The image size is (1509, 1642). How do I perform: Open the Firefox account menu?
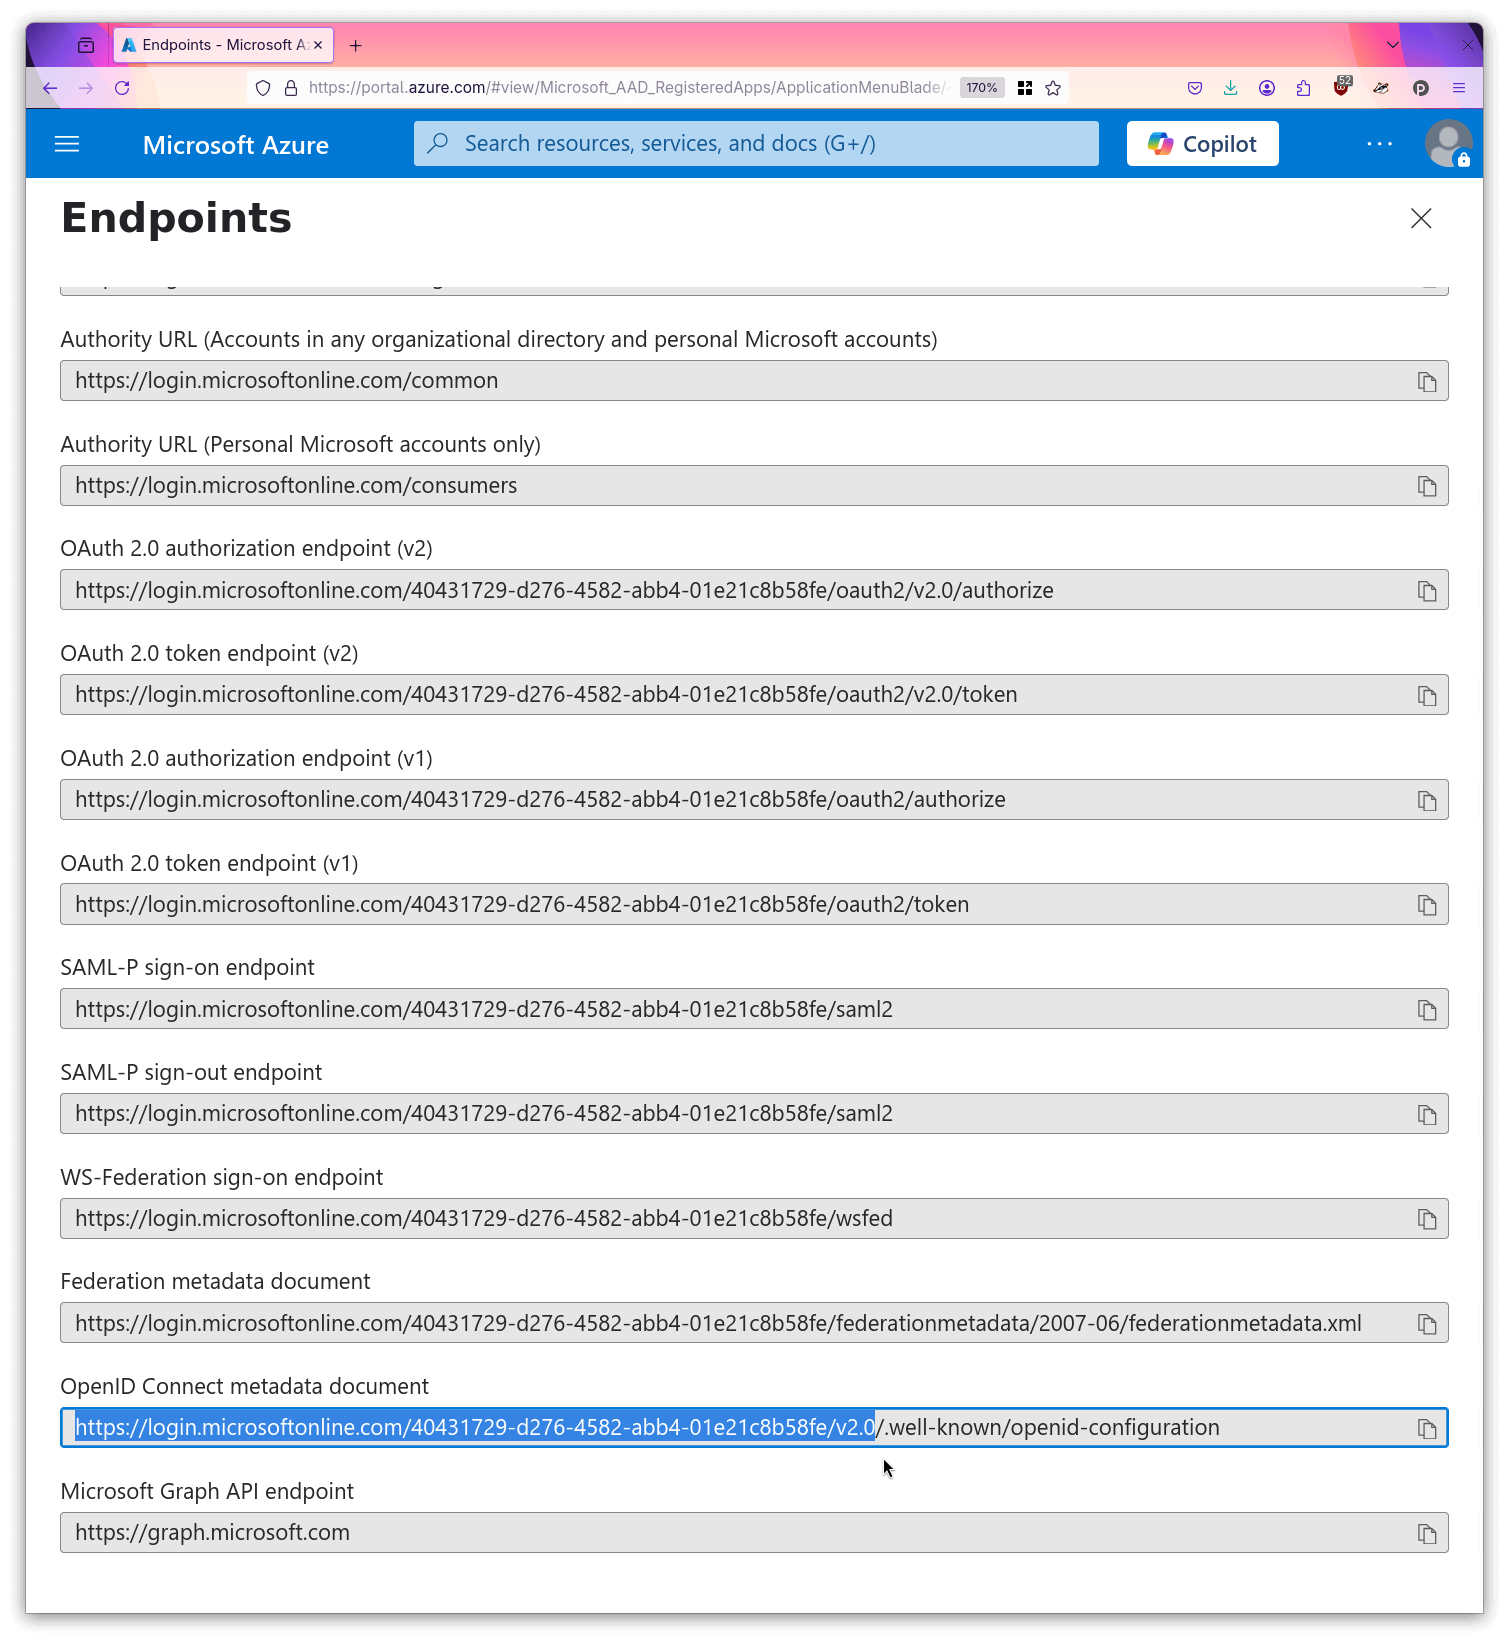coord(1266,88)
